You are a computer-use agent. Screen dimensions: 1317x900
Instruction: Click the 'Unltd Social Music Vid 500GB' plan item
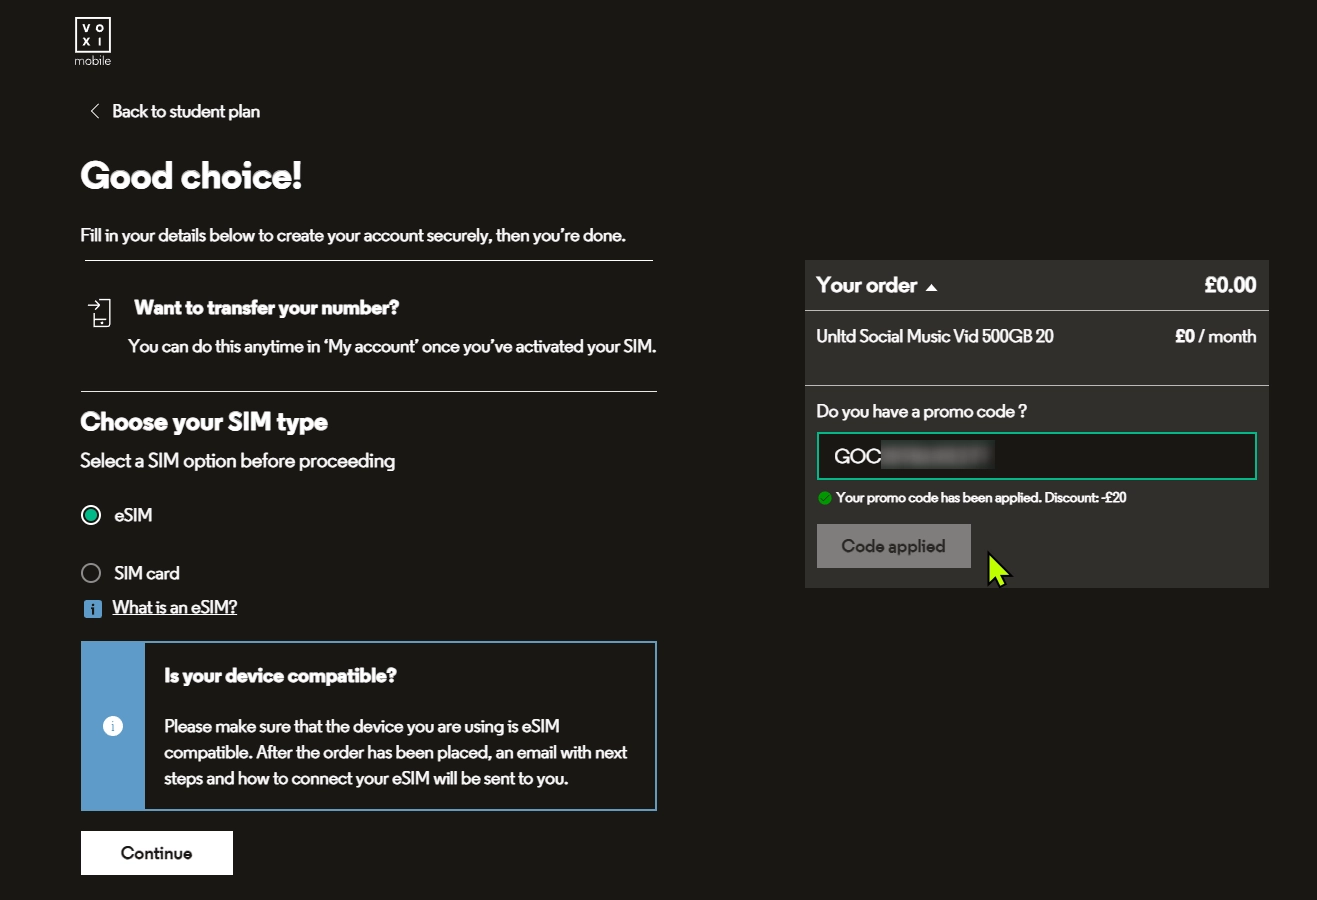point(935,336)
